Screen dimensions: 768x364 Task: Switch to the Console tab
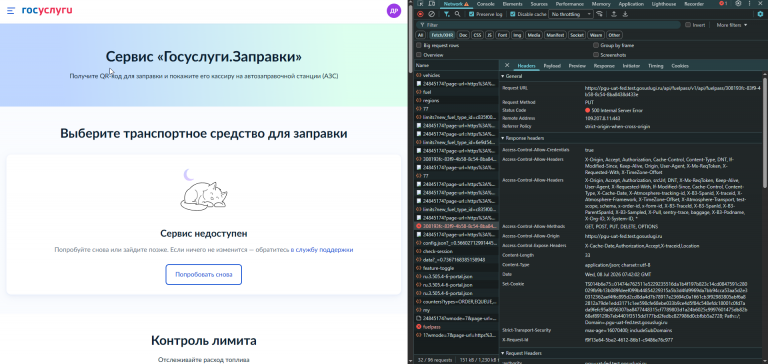point(485,4)
